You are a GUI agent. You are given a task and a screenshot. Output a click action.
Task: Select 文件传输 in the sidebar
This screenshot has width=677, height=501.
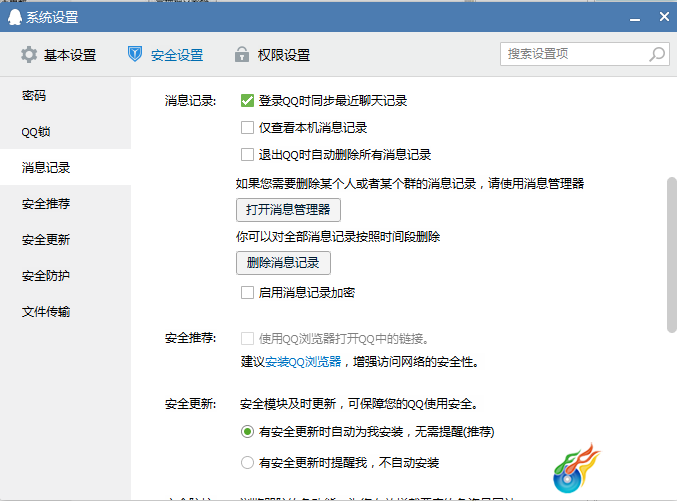pos(65,311)
